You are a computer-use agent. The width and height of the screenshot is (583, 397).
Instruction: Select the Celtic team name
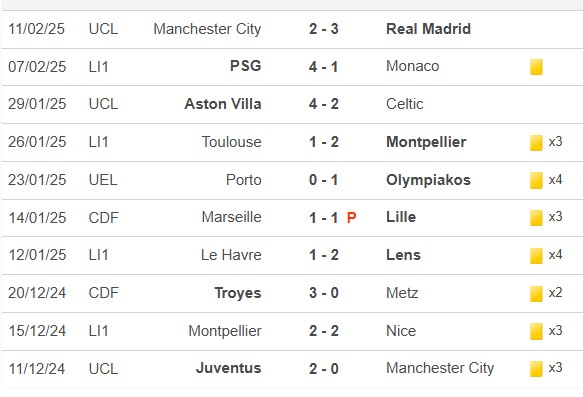click(405, 104)
